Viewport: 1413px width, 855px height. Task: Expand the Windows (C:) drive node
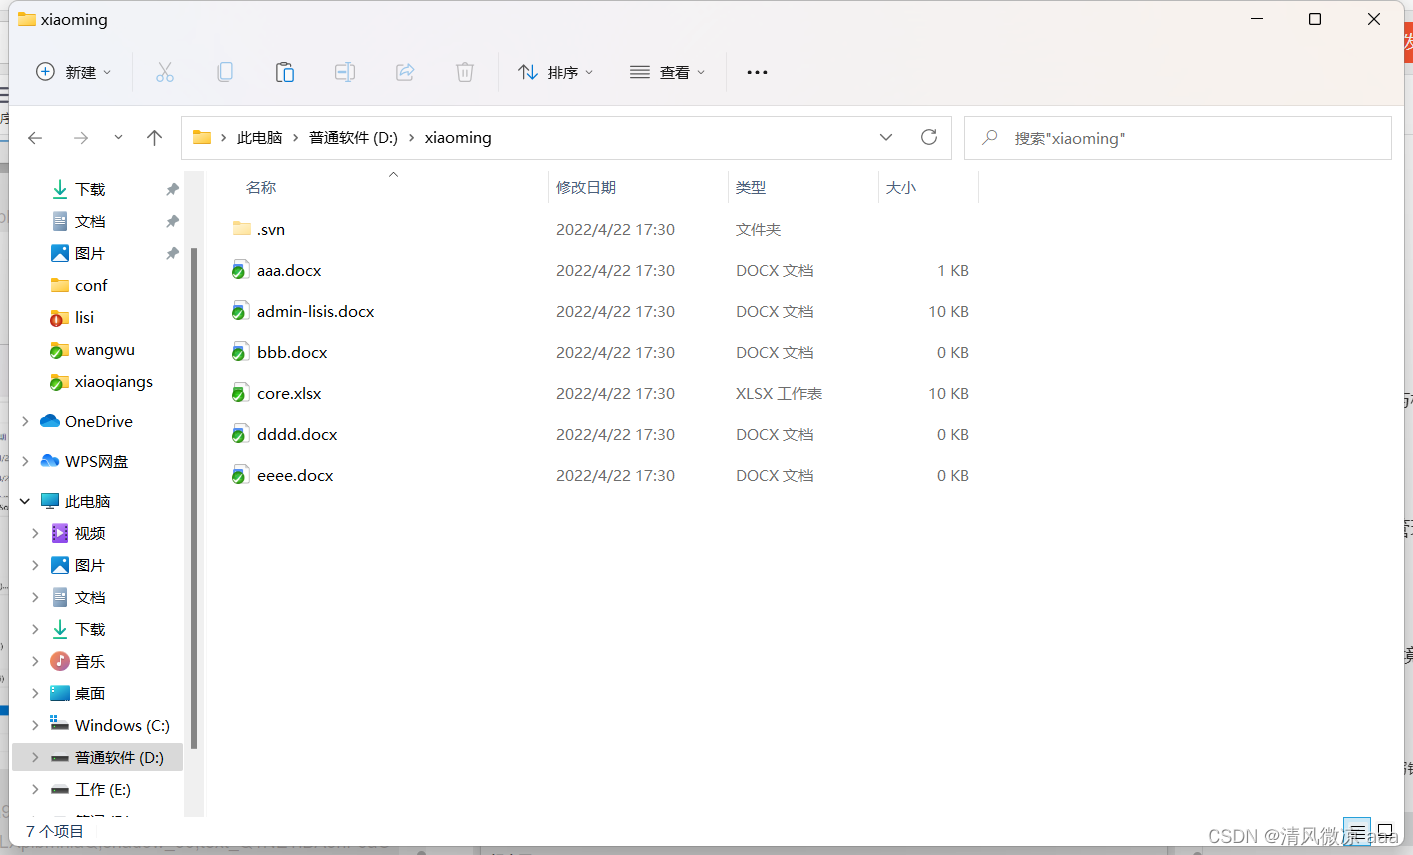coord(35,725)
